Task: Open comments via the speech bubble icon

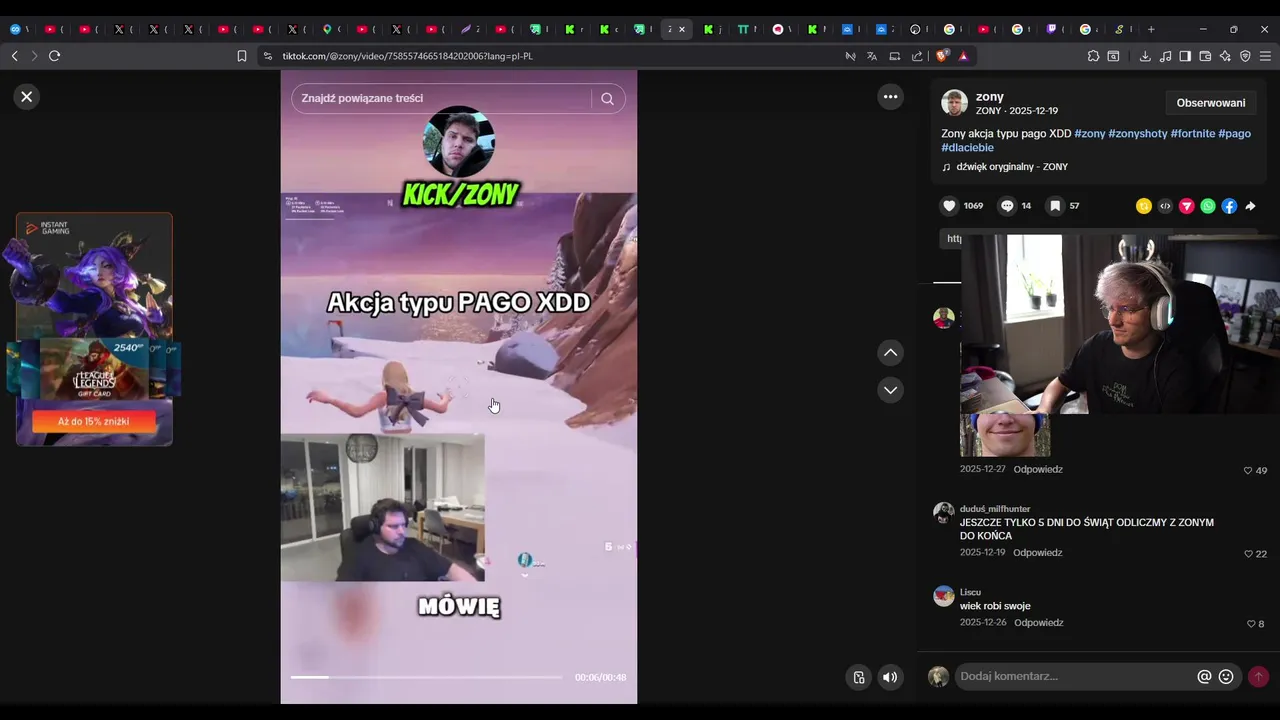Action: [1007, 206]
